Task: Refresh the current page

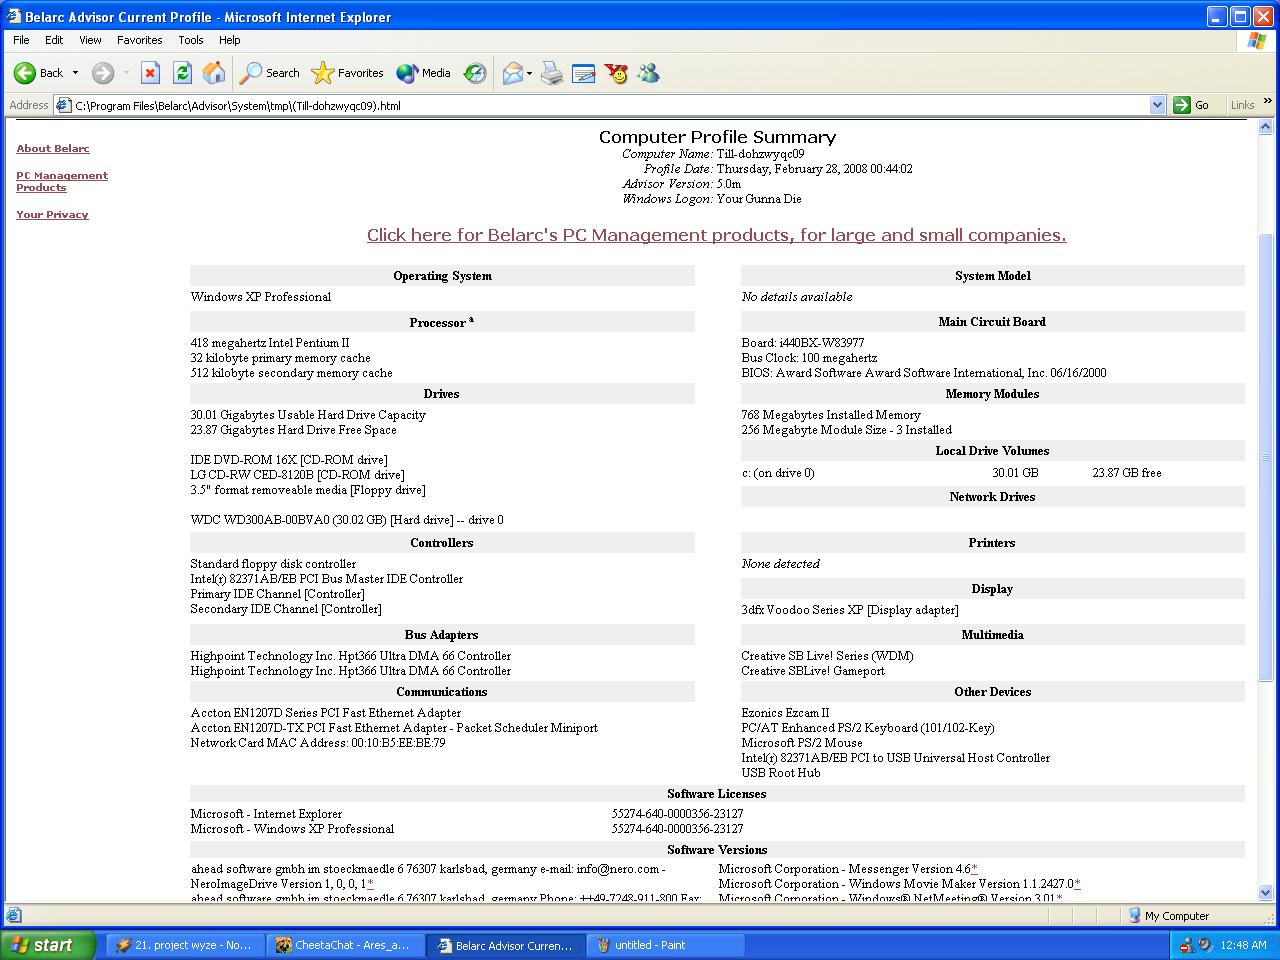Action: click(182, 73)
